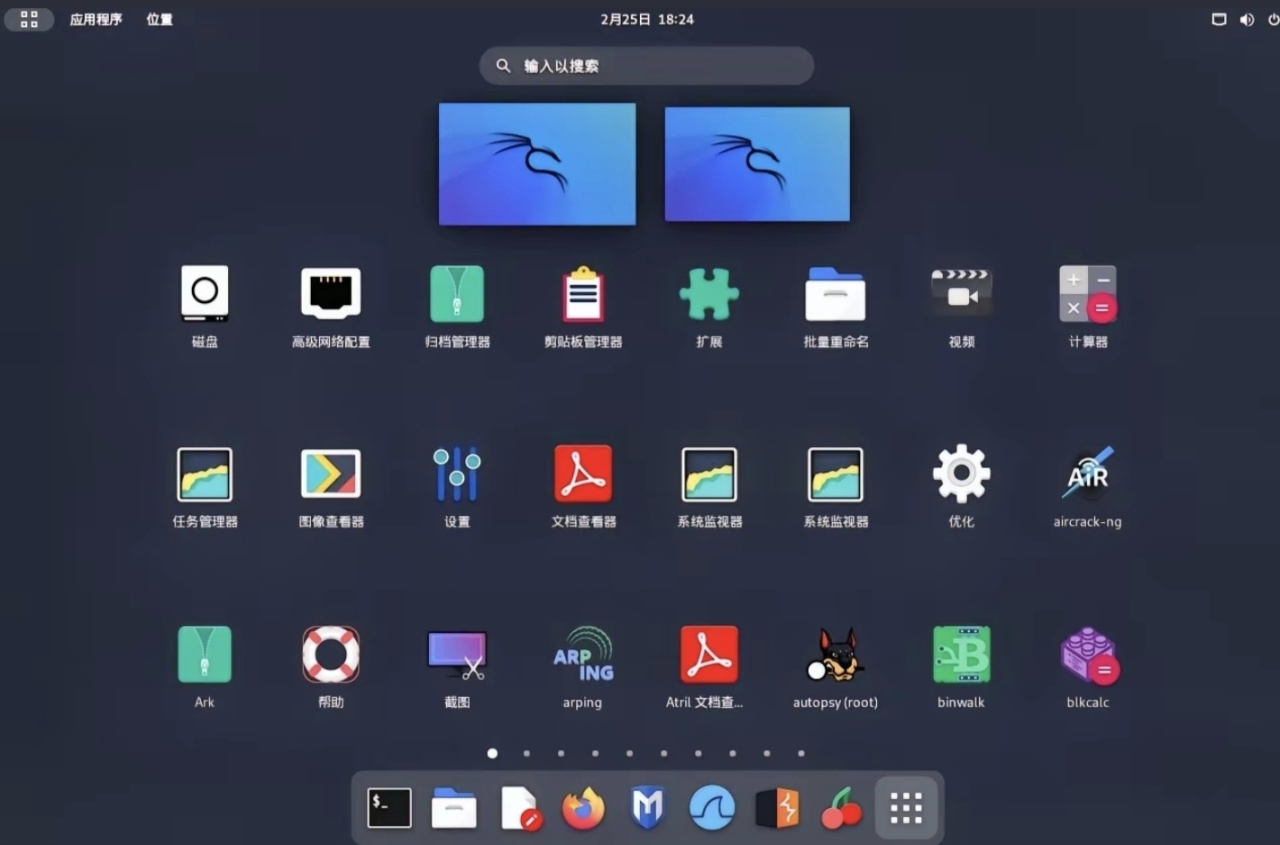
Task: Launch 剪贴板管理器 clipboard manager
Action: [583, 294]
